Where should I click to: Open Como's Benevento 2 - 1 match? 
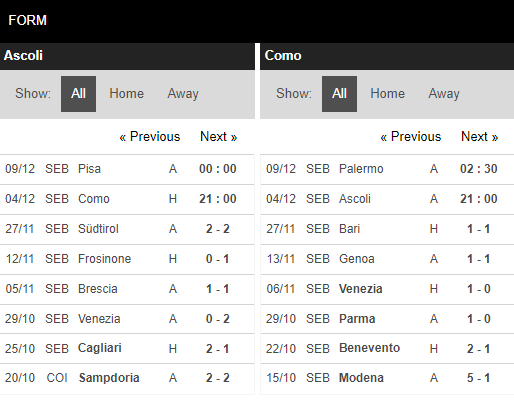pos(387,349)
